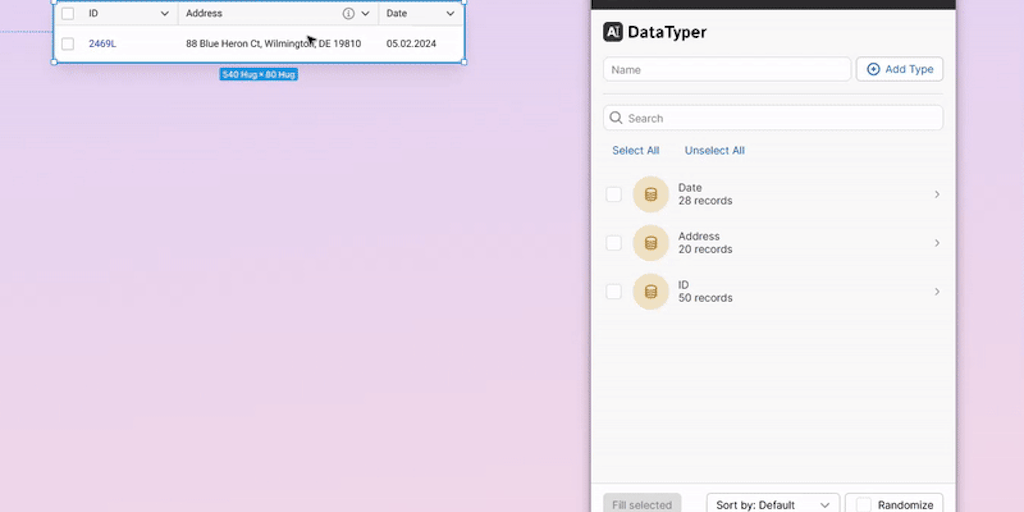The image size is (1024, 512).
Task: Open the Sort by: Default dropdown
Action: point(772,505)
